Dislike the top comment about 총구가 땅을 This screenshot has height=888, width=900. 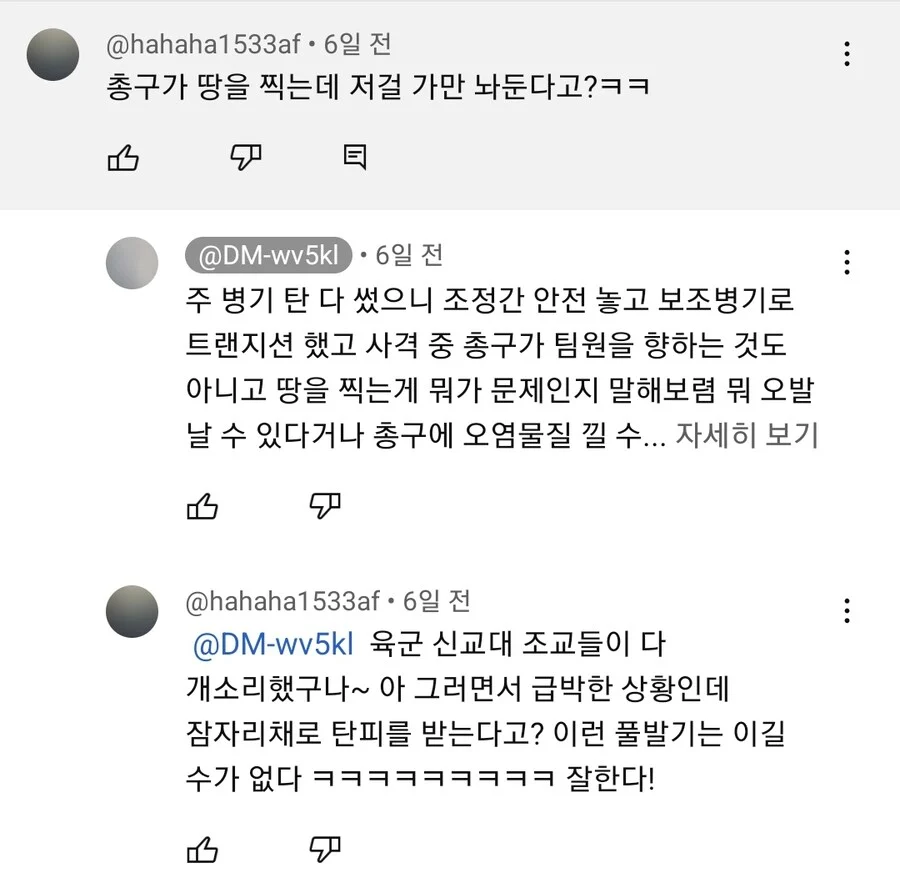pos(246,156)
